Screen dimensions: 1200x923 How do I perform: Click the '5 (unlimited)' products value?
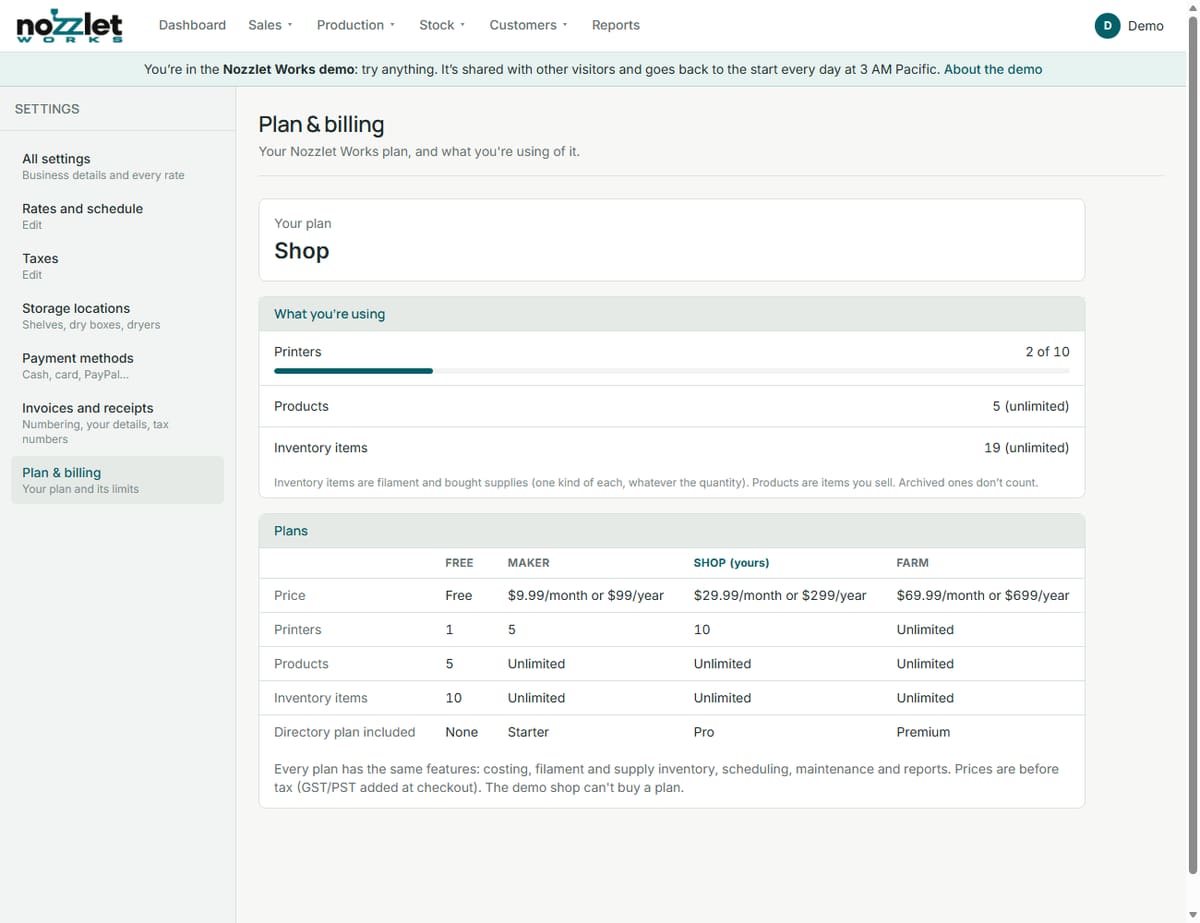coord(1031,406)
